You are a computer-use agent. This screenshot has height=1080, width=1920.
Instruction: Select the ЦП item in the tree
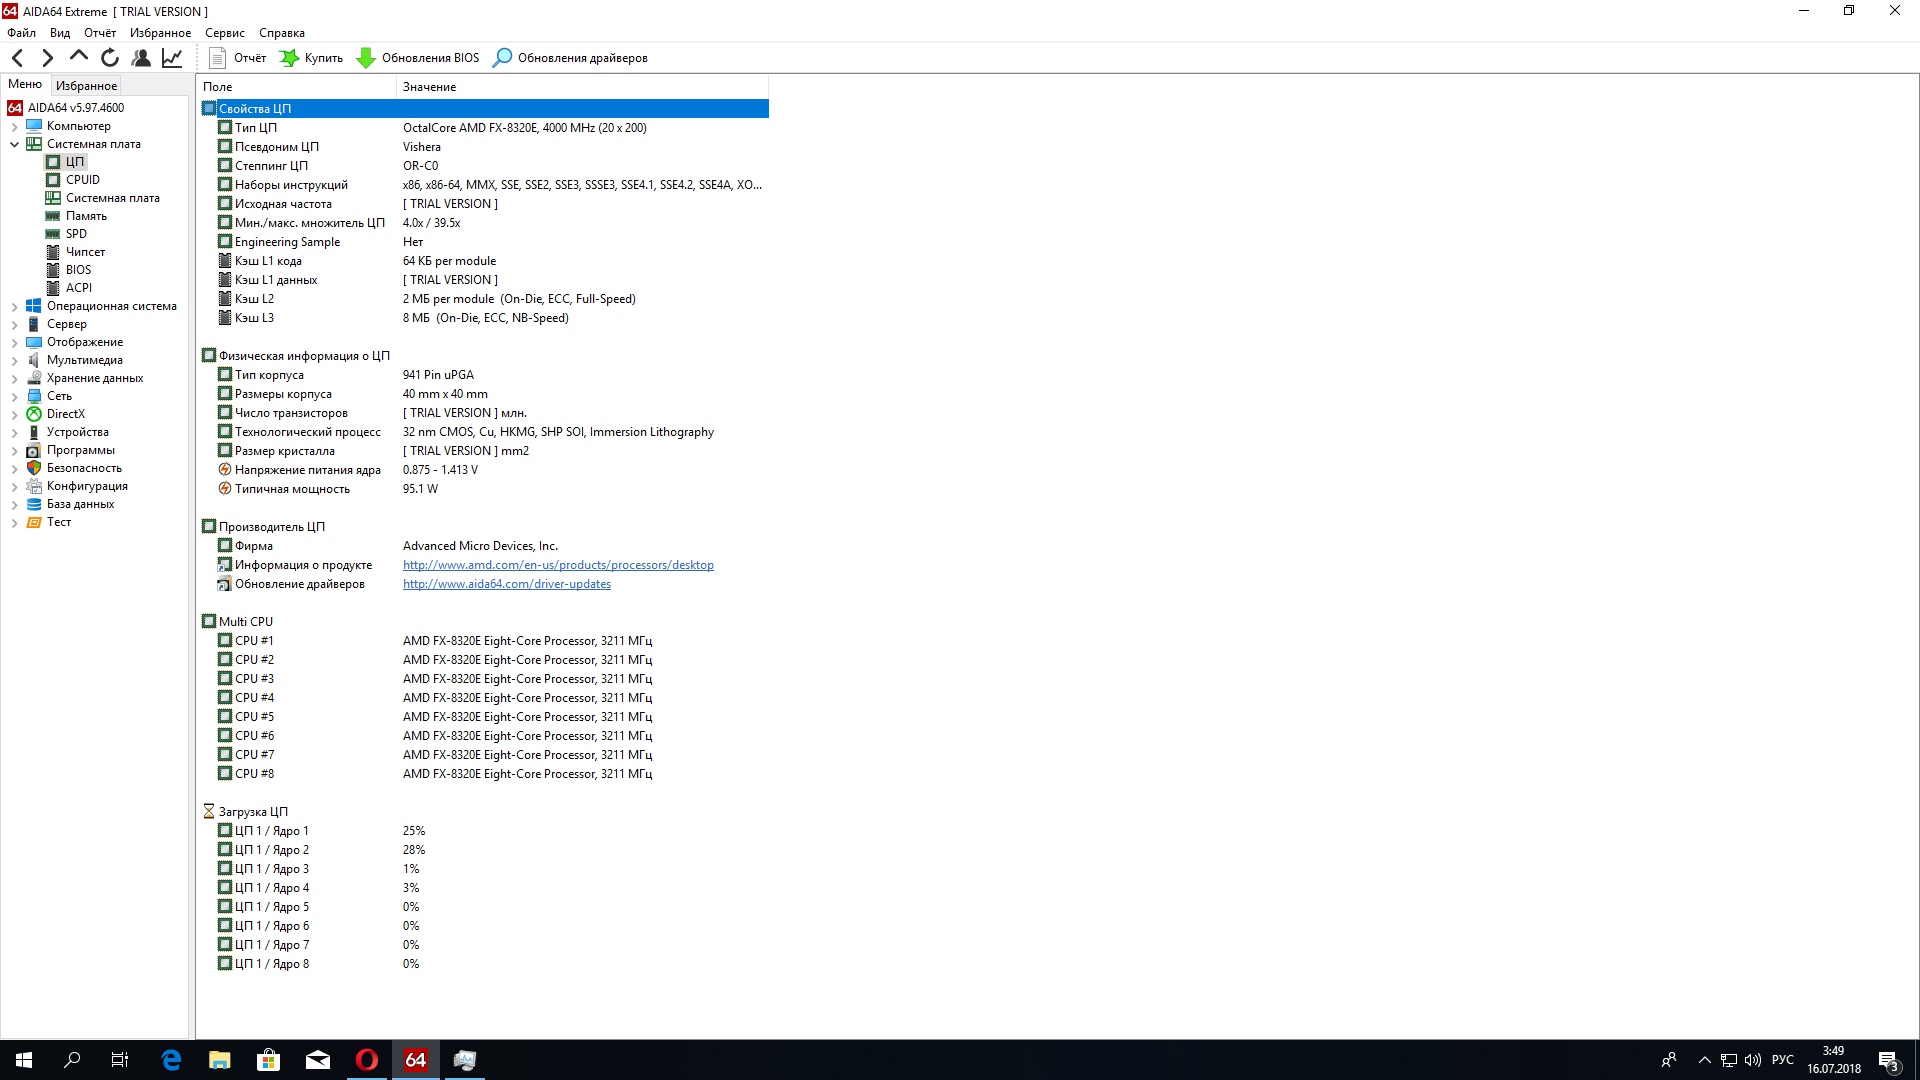(x=75, y=162)
